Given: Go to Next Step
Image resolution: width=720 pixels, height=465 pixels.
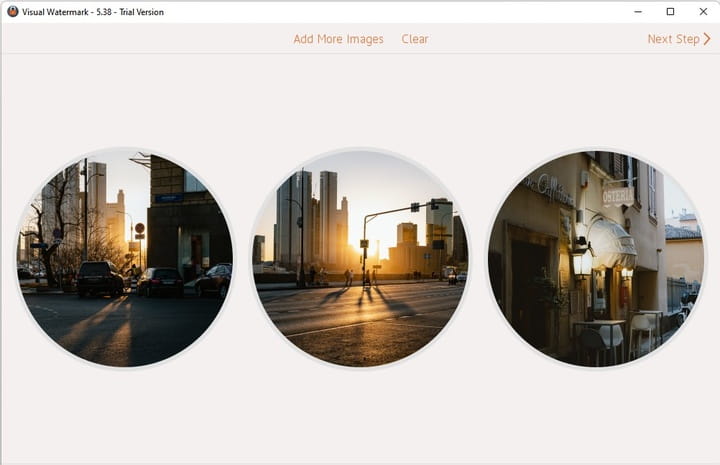Looking at the screenshot, I should (x=679, y=39).
